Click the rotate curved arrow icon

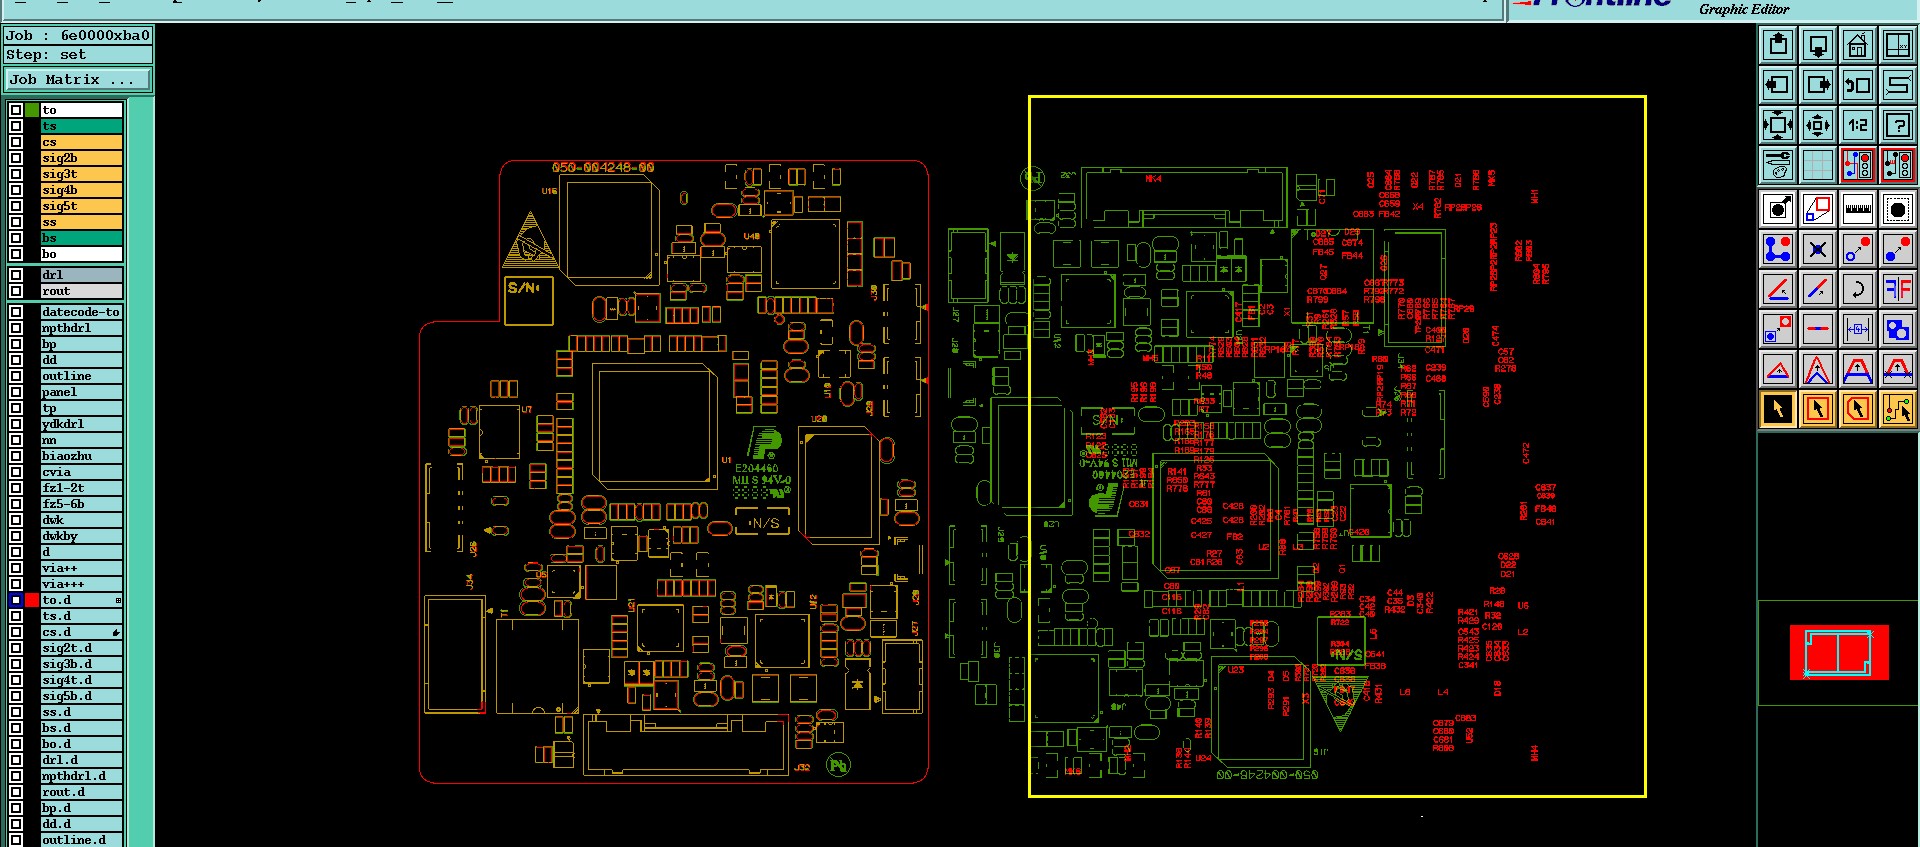pyautogui.click(x=1858, y=289)
